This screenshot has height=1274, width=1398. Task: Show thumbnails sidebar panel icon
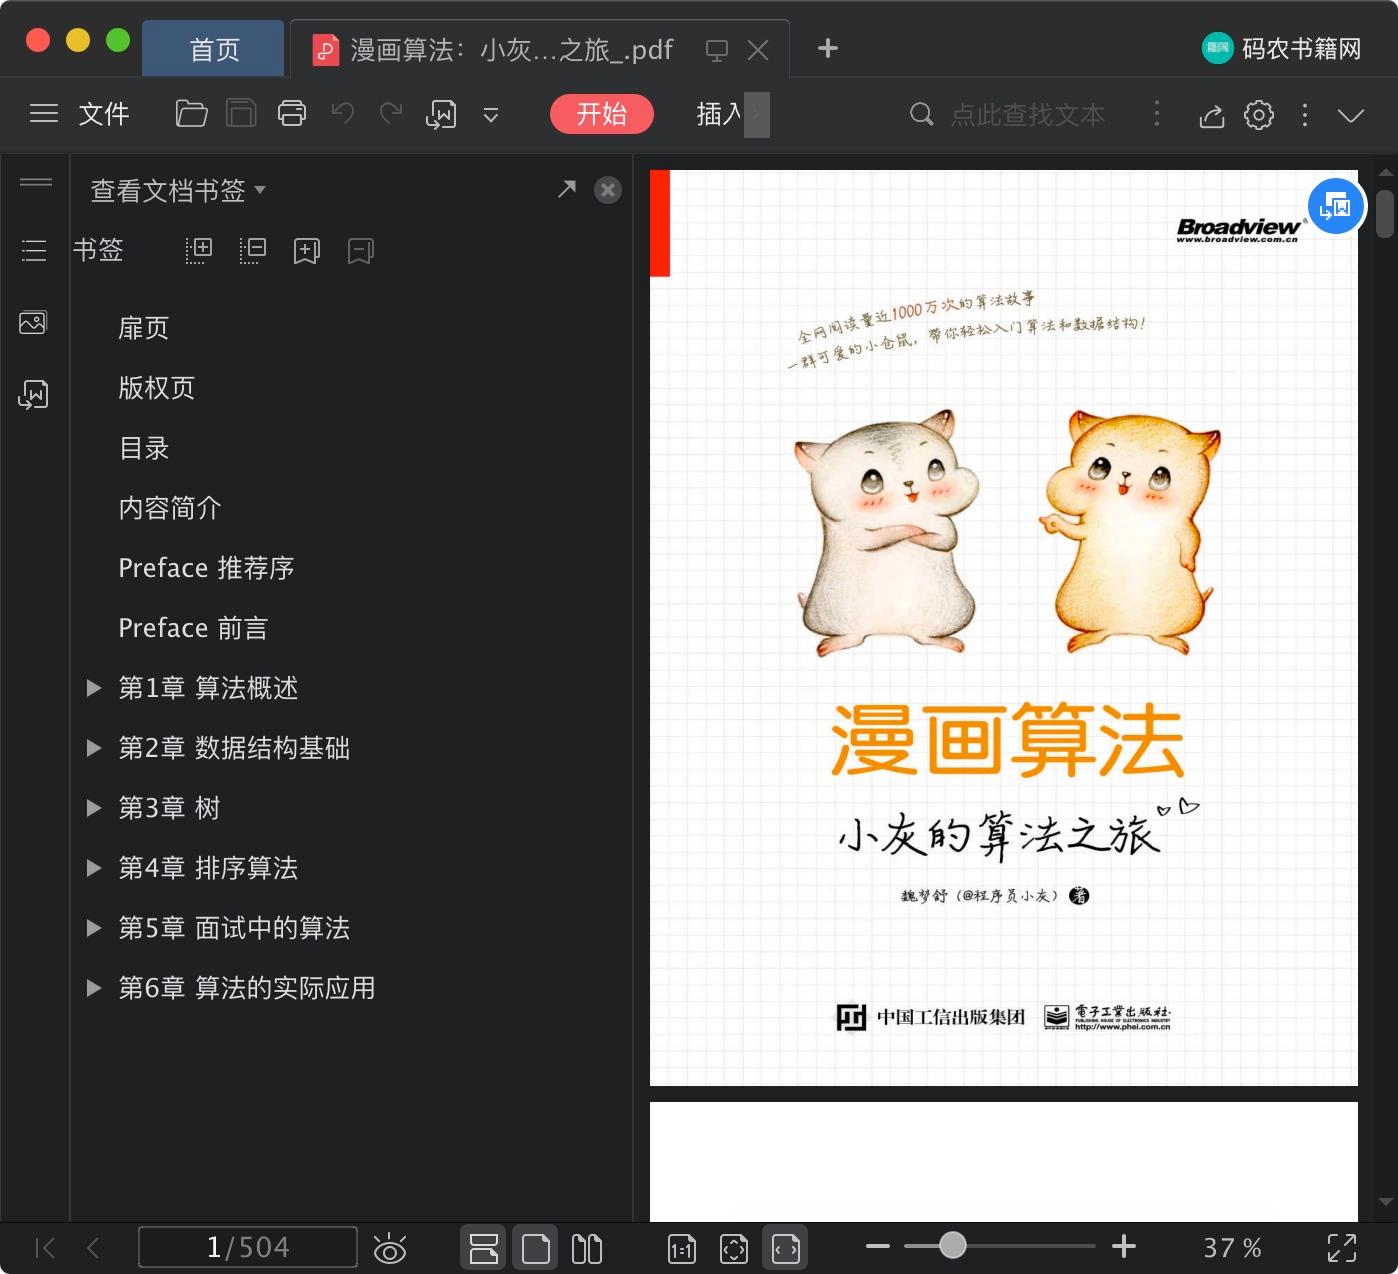[33, 322]
